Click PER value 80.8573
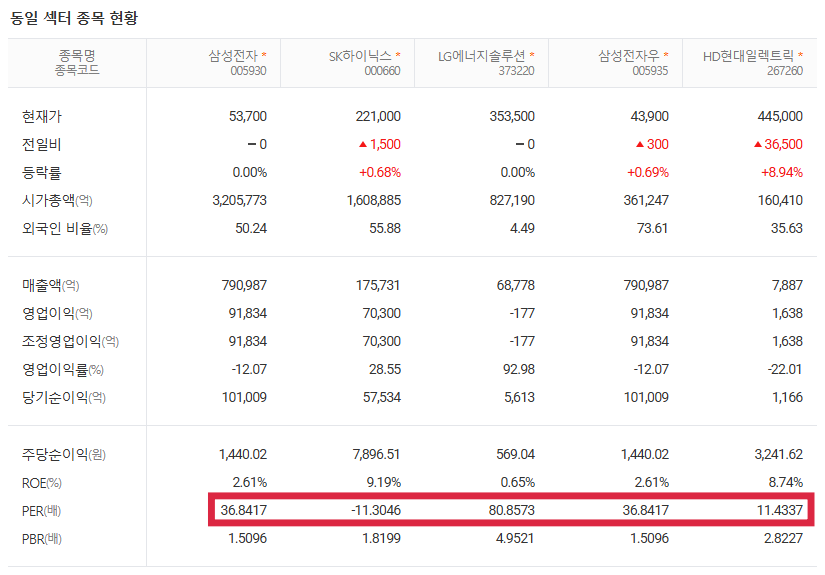Image resolution: width=825 pixels, height=575 pixels. pos(512,510)
